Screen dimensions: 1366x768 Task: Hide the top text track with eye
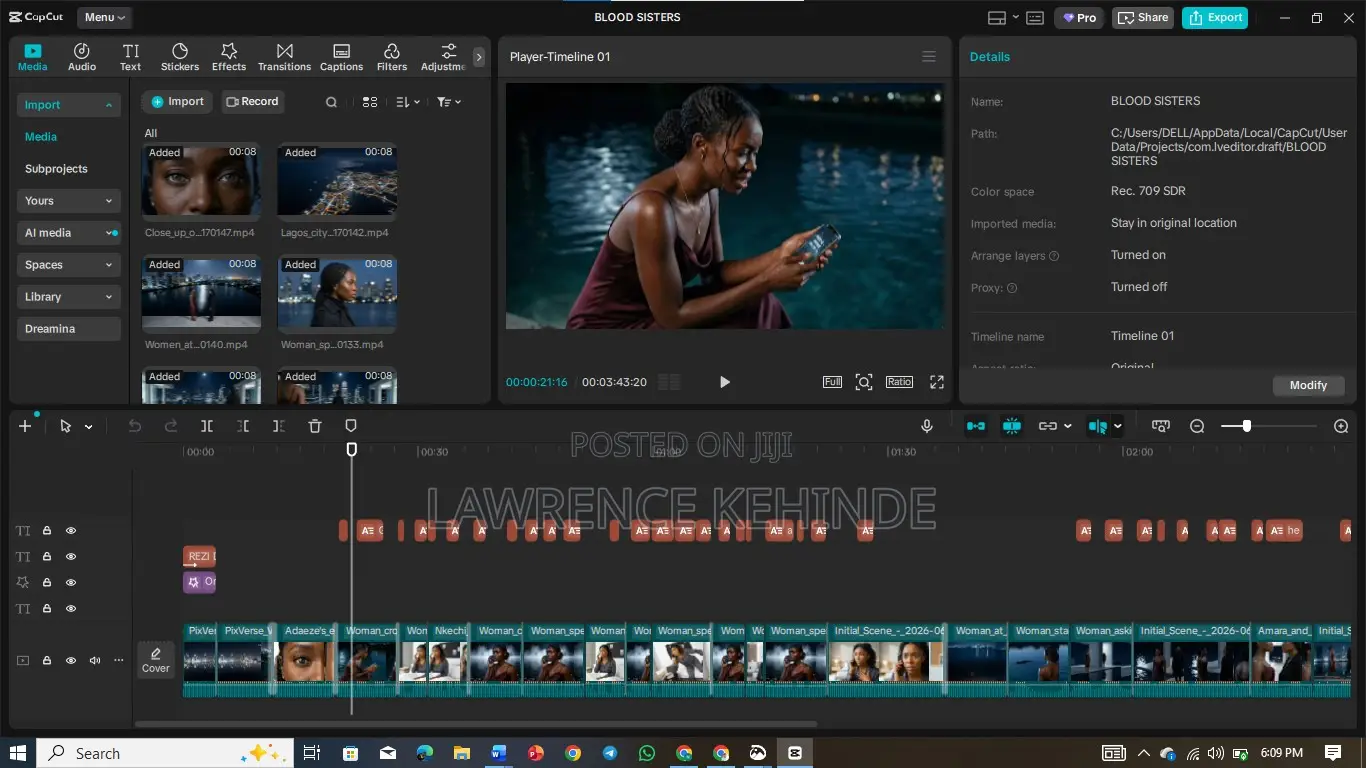pyautogui.click(x=71, y=531)
